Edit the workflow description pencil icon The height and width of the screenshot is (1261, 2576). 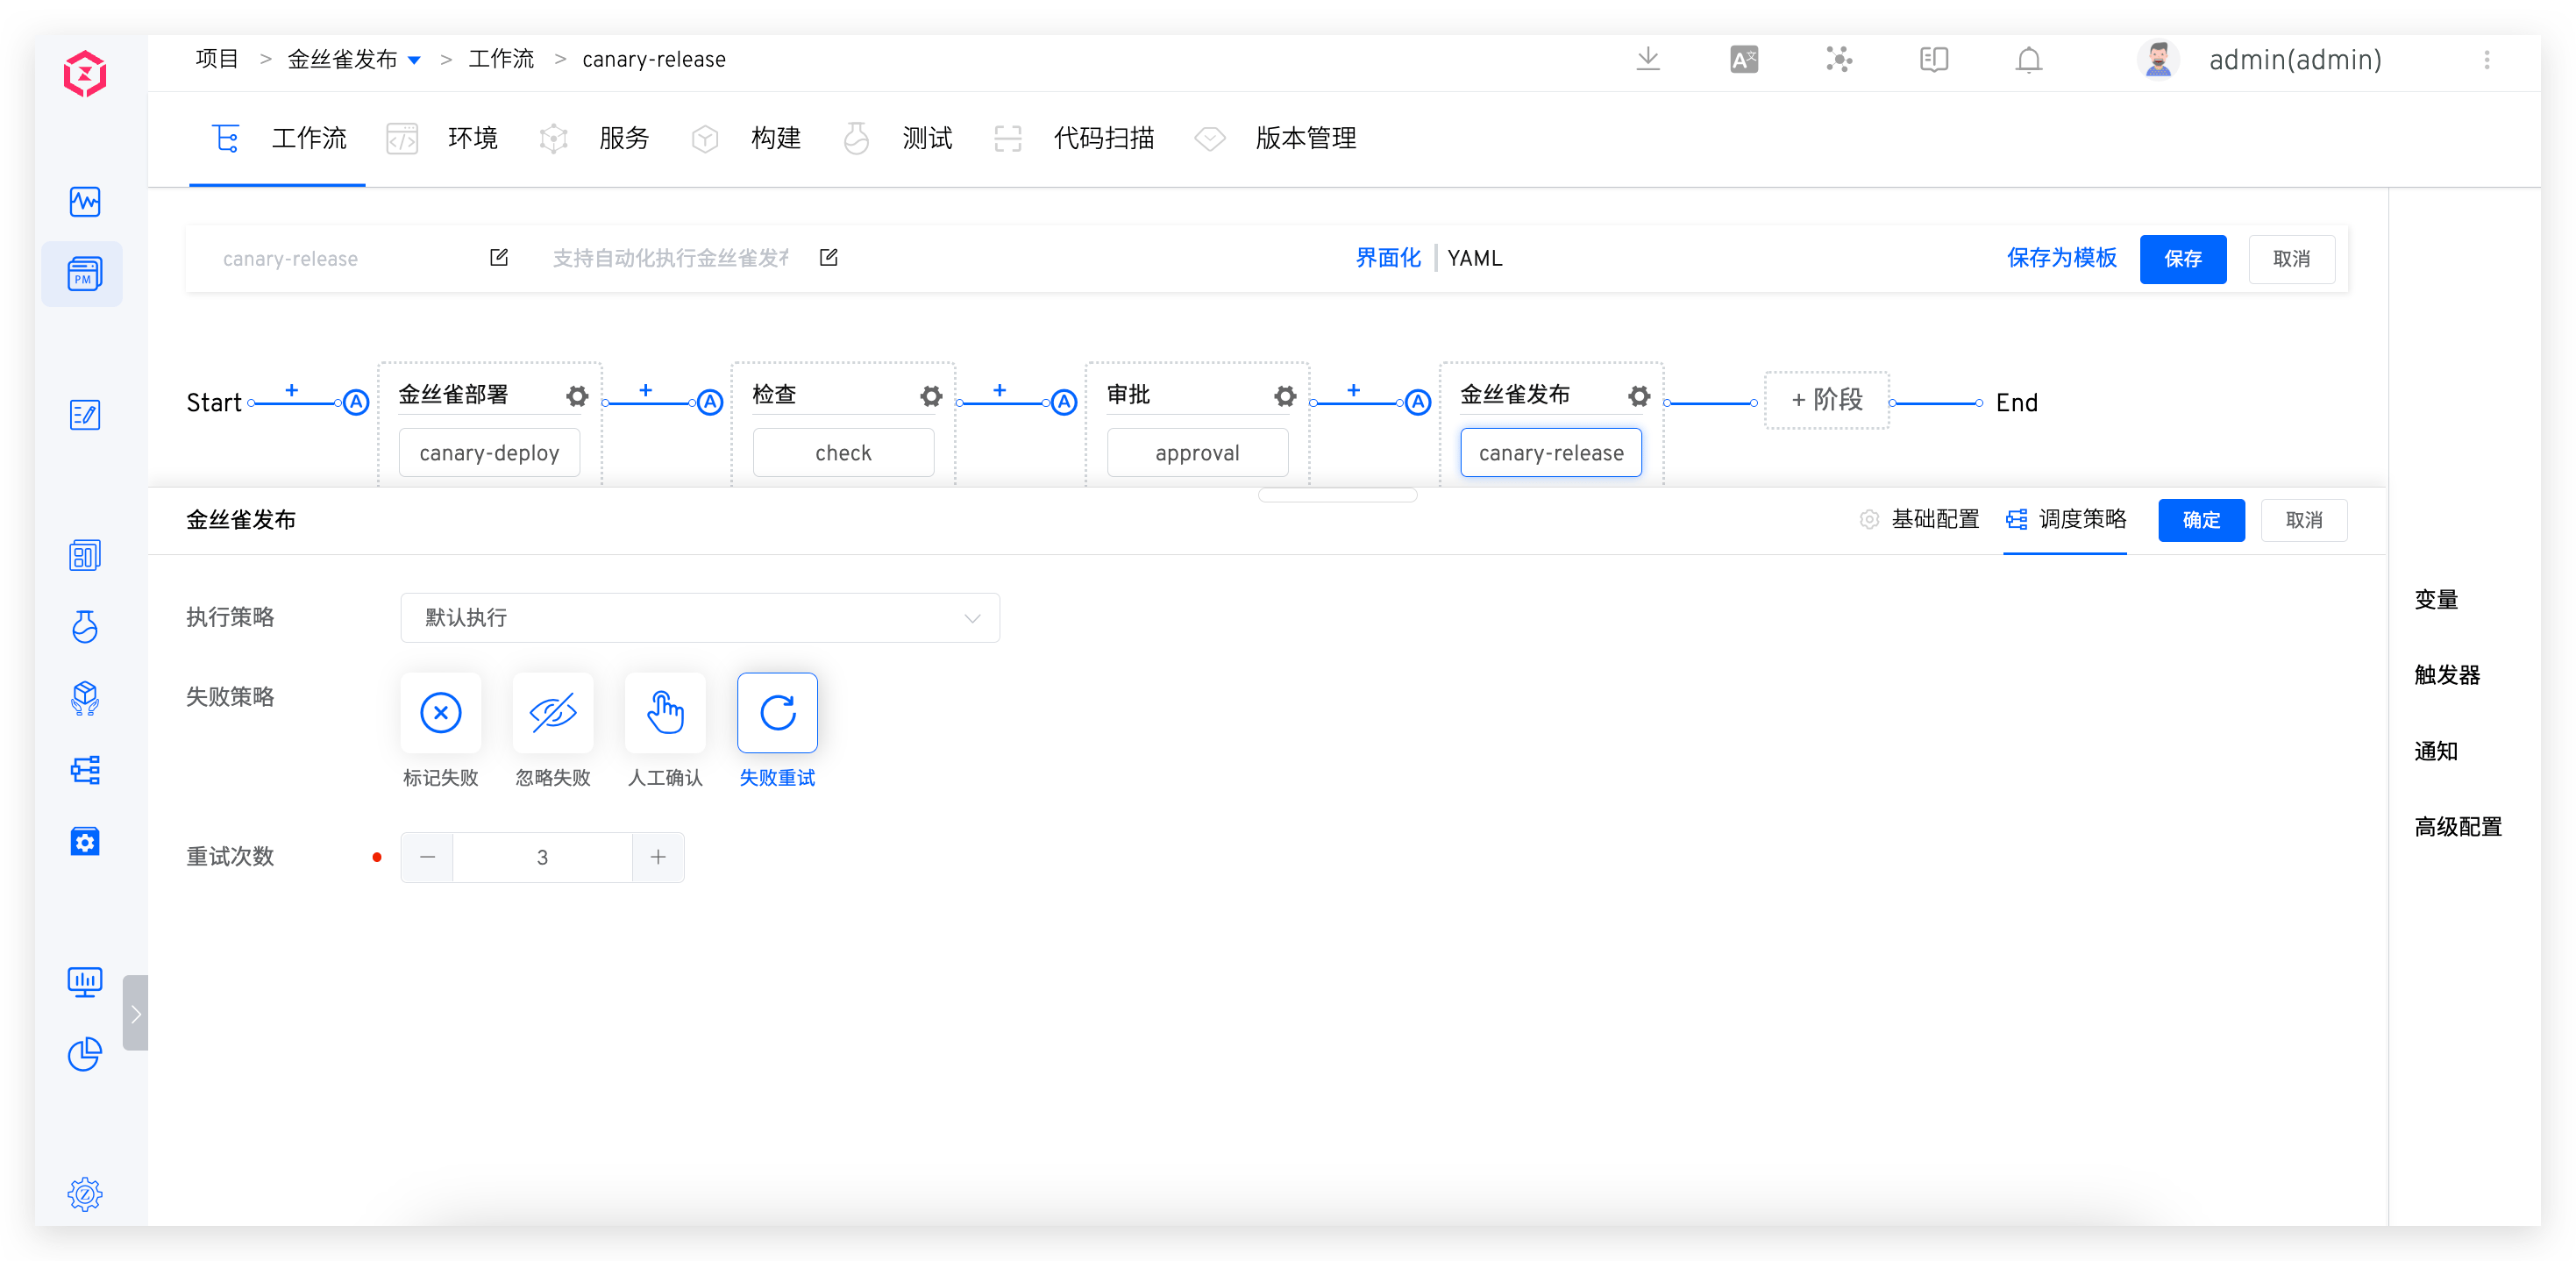829,258
